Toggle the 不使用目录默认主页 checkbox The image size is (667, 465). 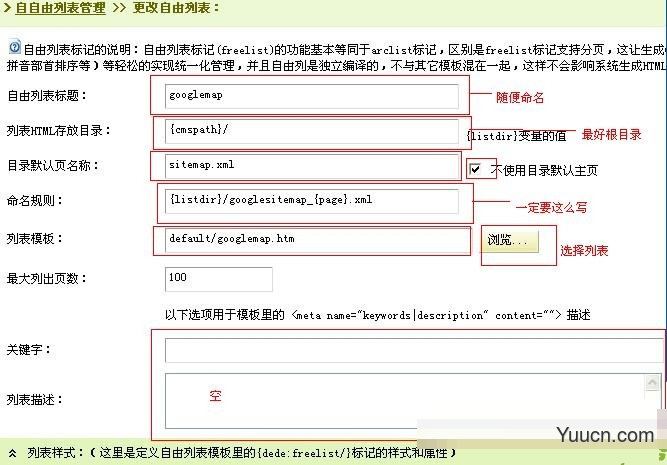pos(476,169)
